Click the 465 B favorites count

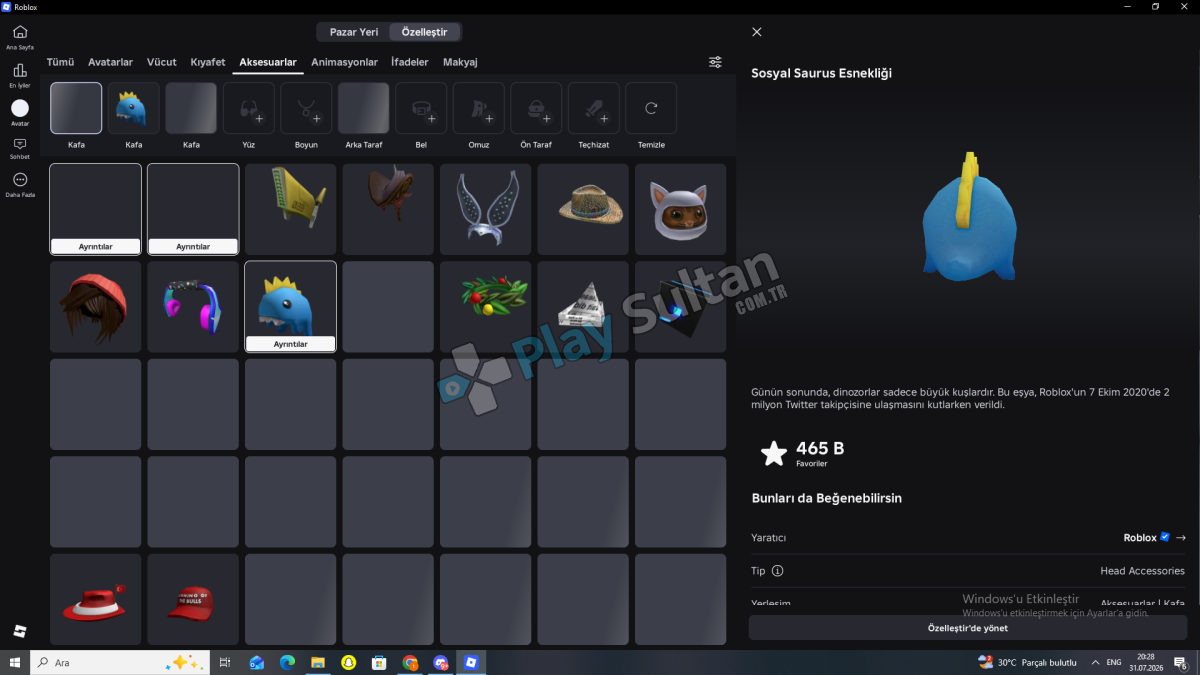click(x=820, y=449)
